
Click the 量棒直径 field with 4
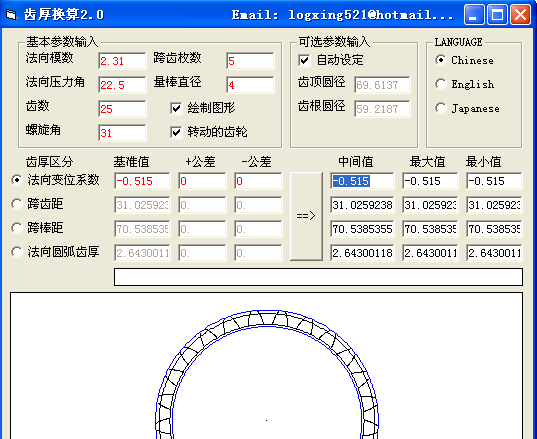[x=250, y=85]
